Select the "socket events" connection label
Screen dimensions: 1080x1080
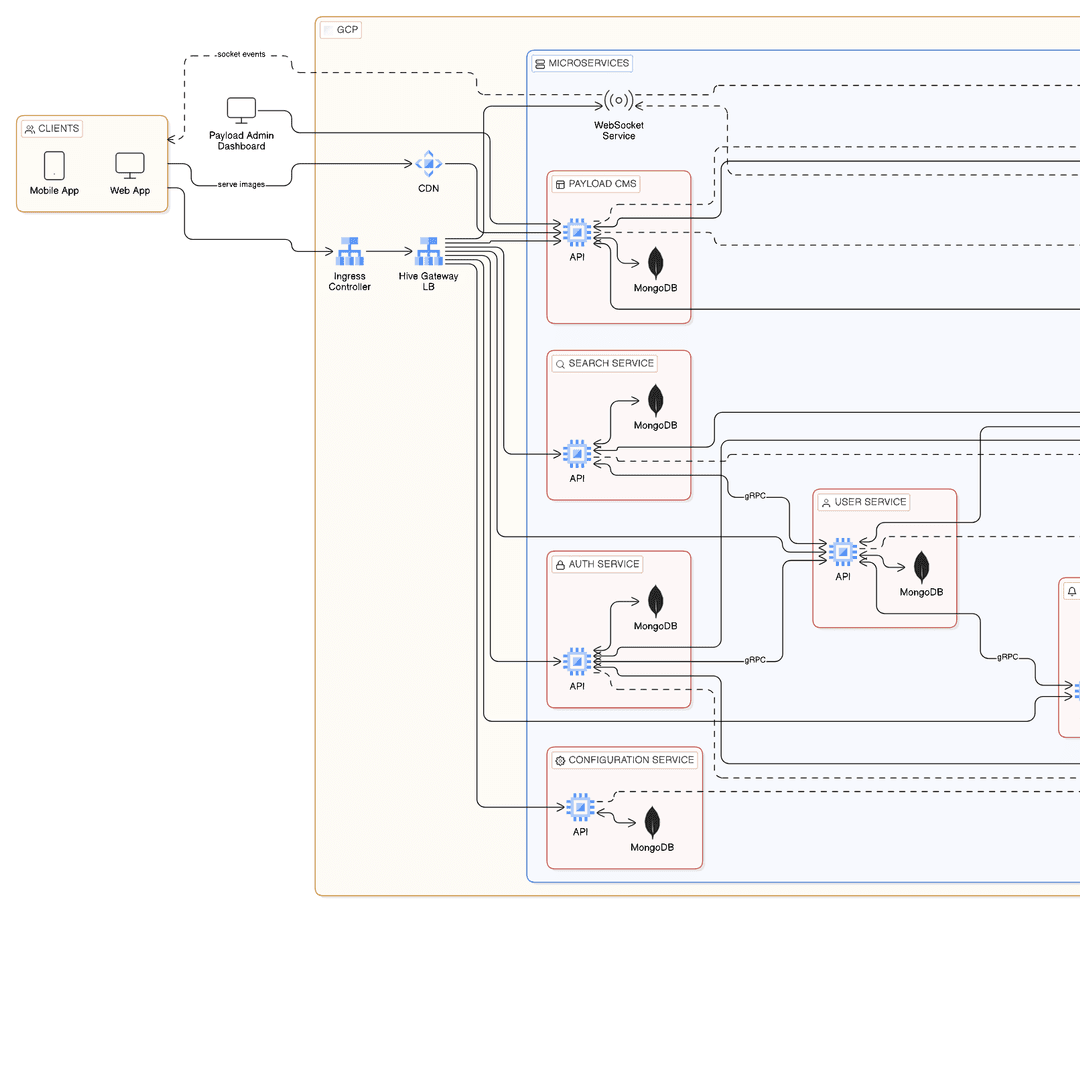pos(241,54)
